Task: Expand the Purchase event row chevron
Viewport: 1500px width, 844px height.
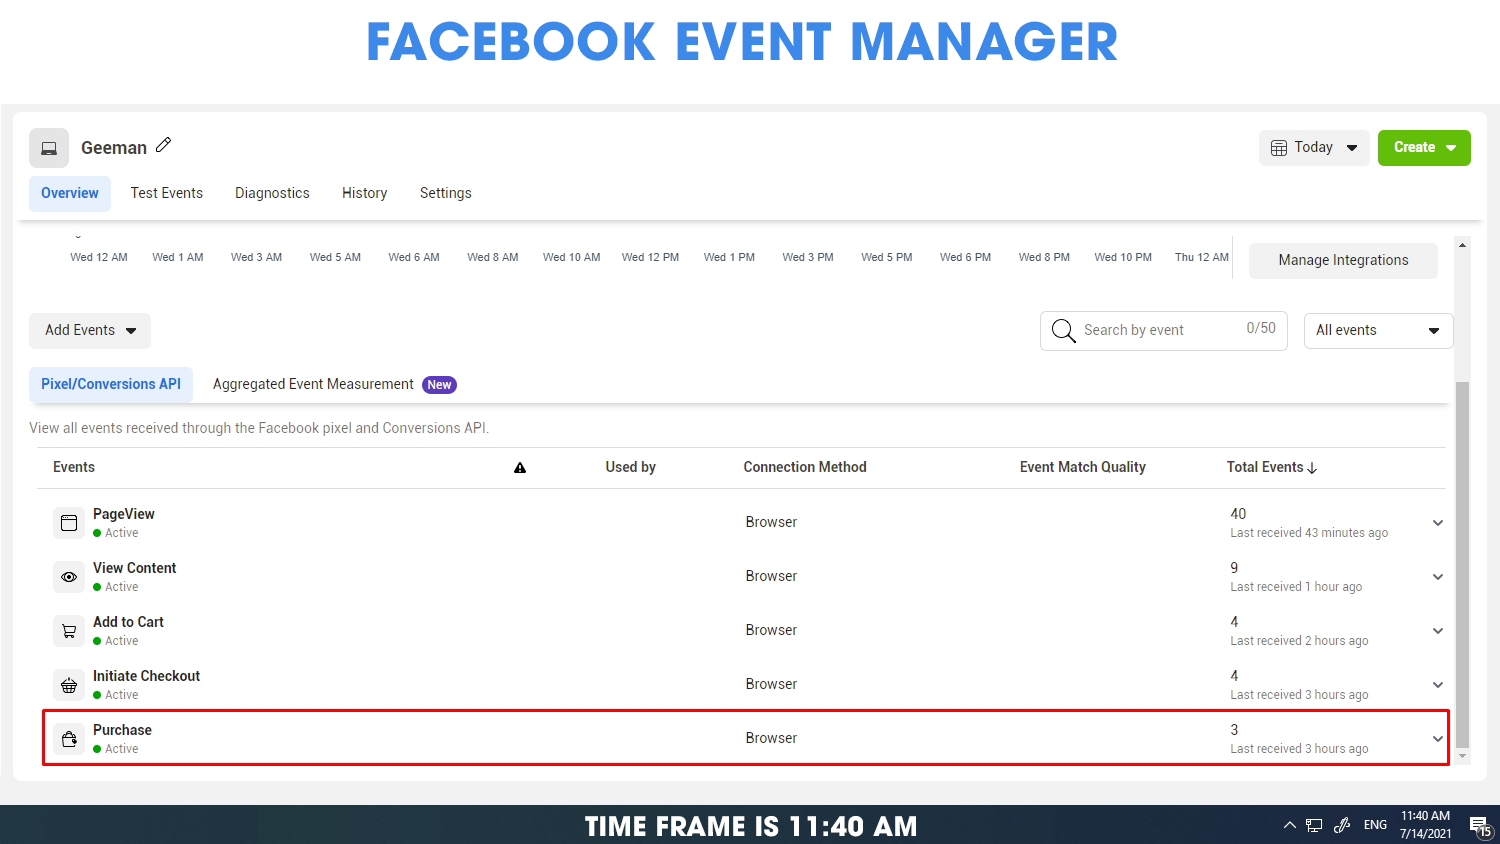Action: click(1437, 739)
